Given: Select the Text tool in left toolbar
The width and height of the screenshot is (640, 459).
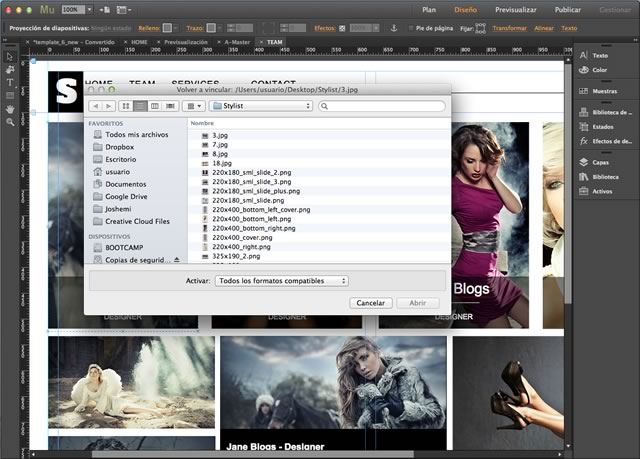Looking at the screenshot, I should [x=10, y=82].
